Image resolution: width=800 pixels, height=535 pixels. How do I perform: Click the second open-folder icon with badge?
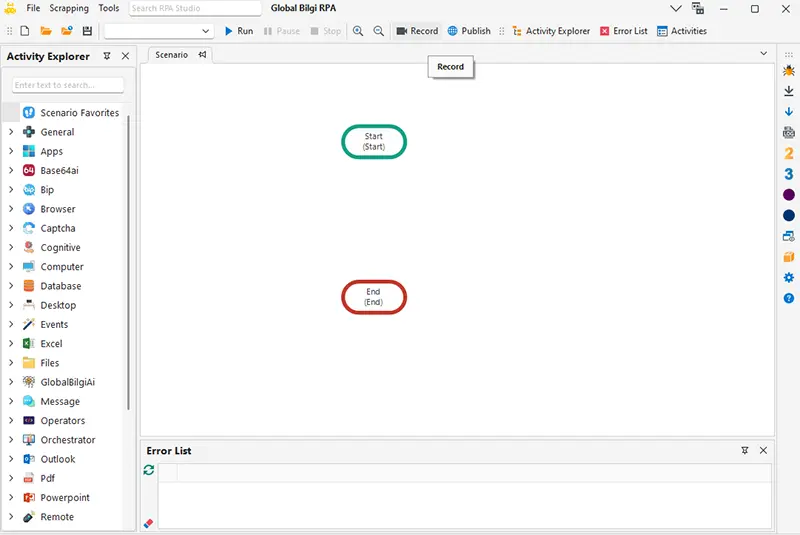click(x=67, y=31)
